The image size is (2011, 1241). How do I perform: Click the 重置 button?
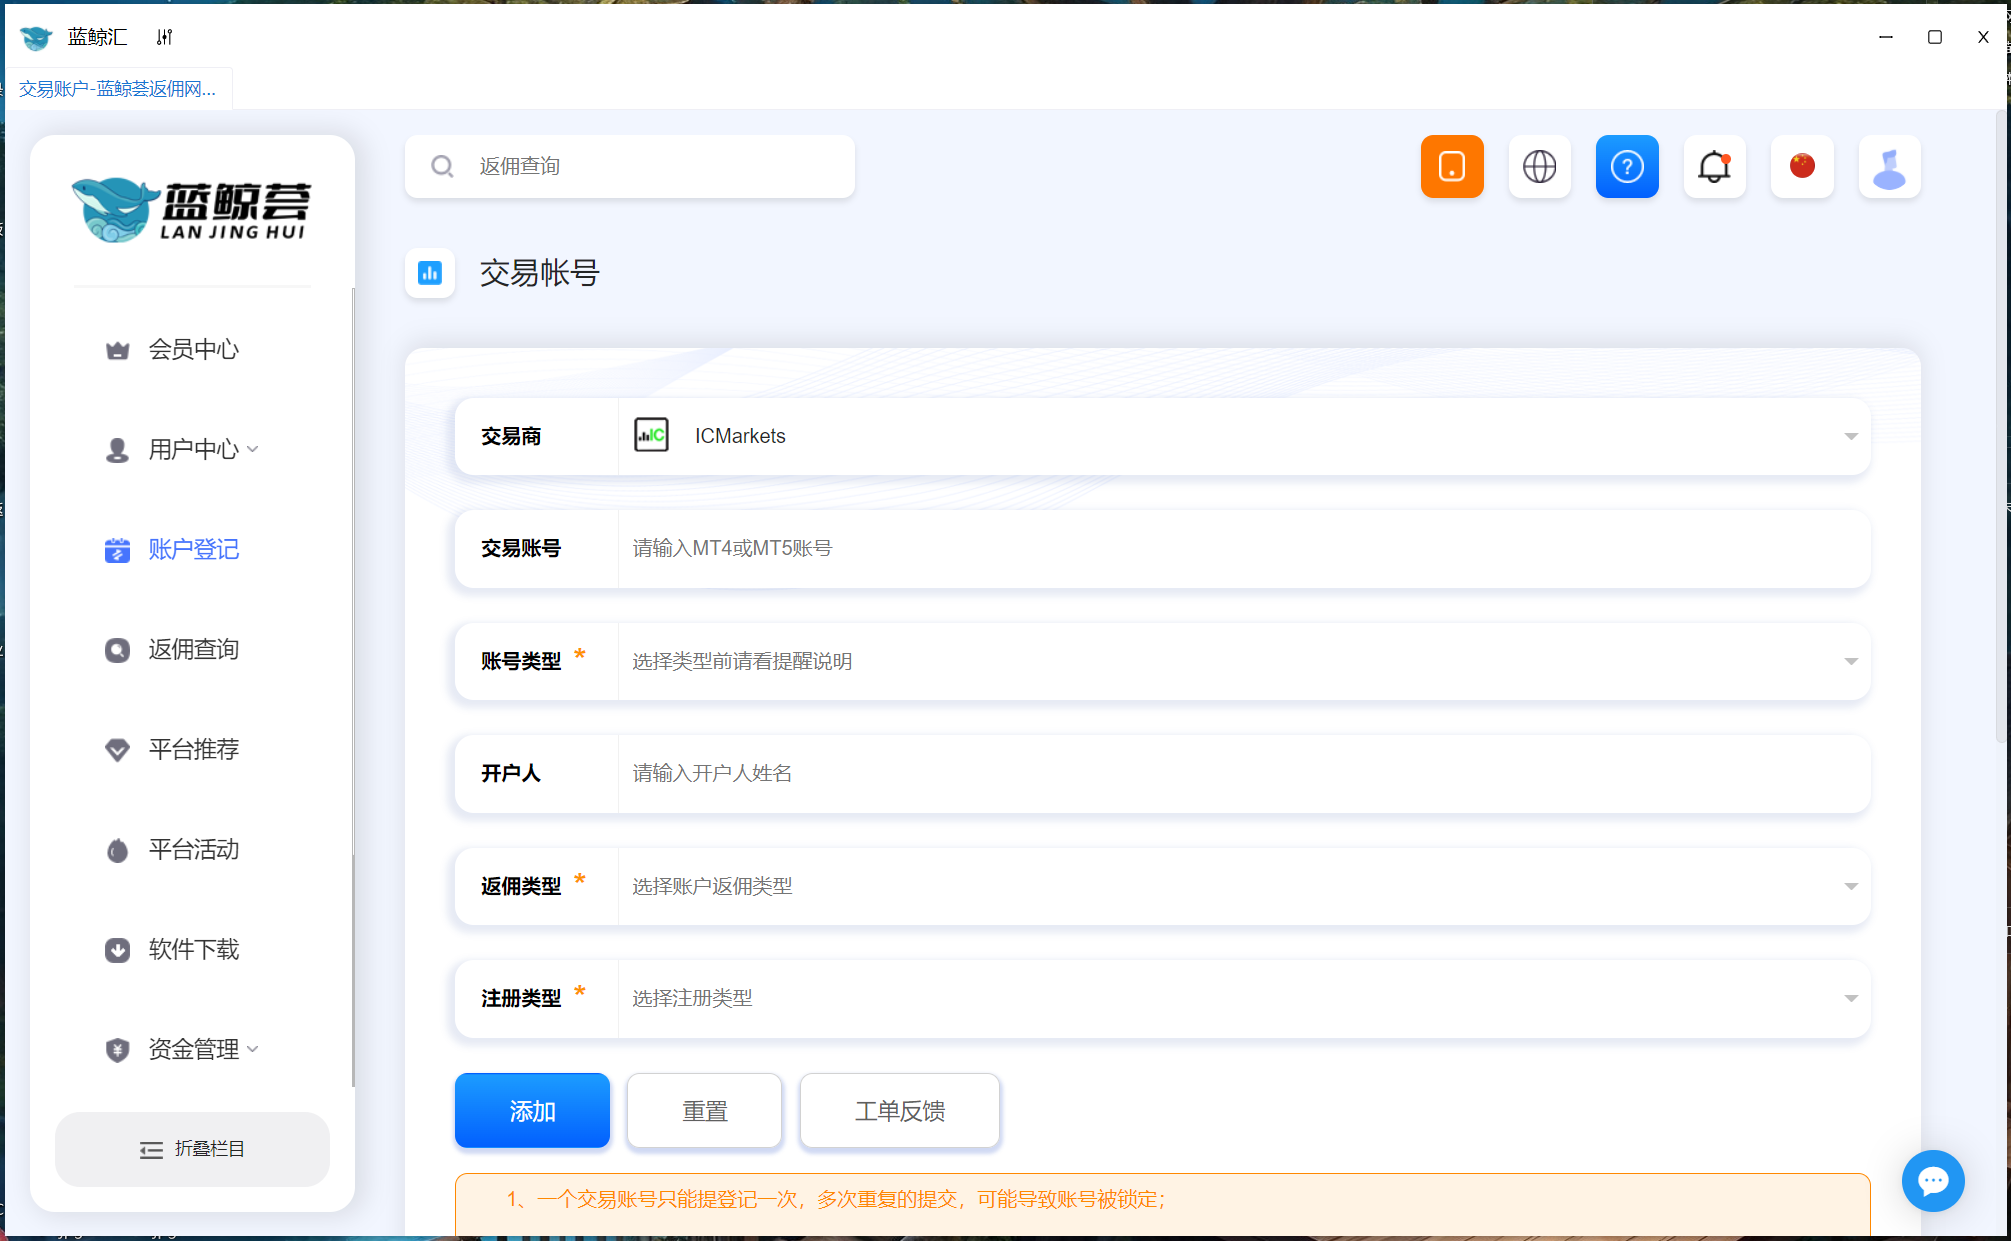[x=704, y=1110]
